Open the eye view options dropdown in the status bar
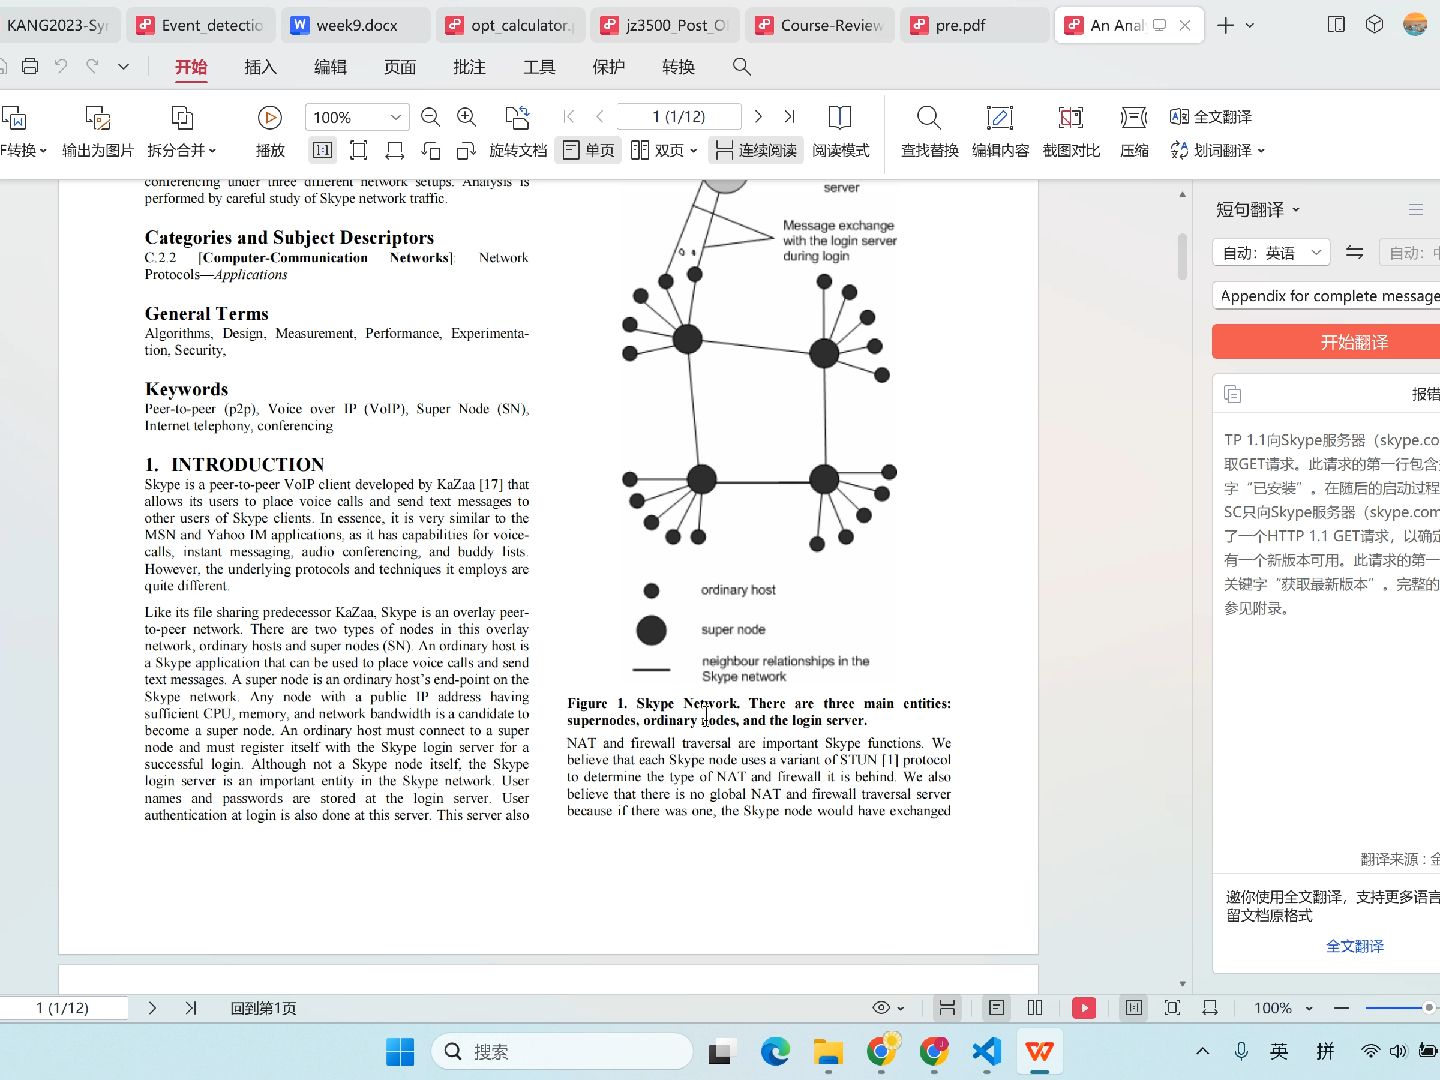Screen dimensions: 1440x1080 (x=888, y=1008)
